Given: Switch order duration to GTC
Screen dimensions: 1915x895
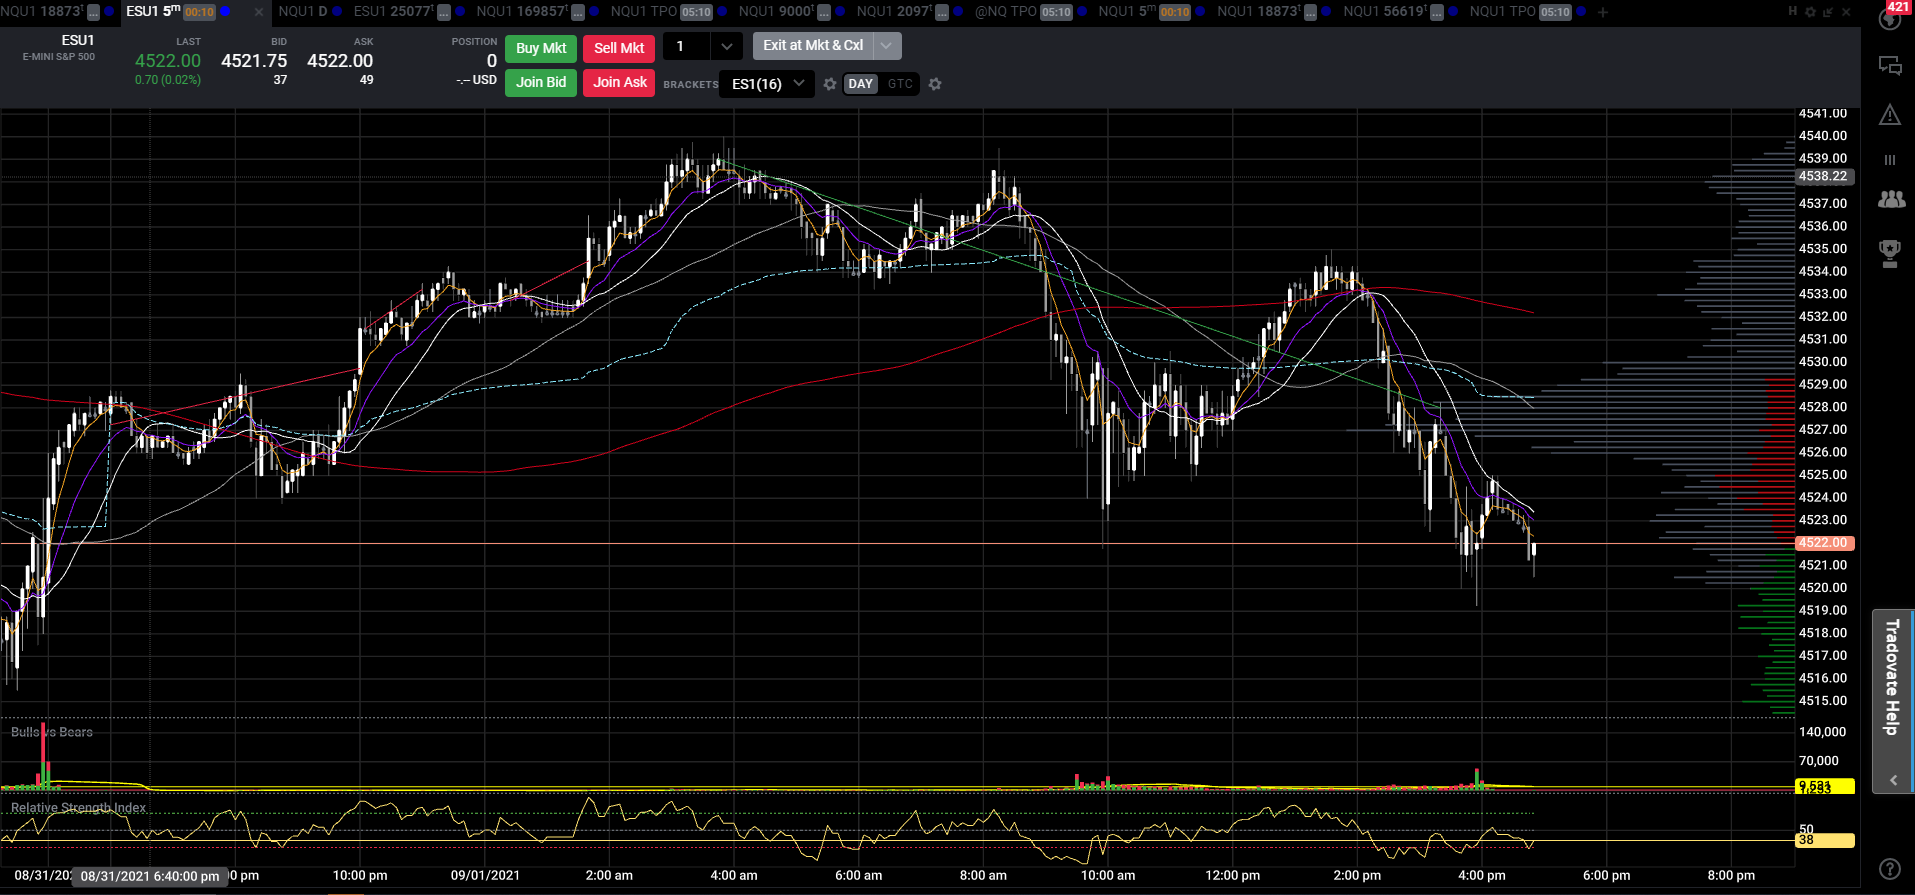Looking at the screenshot, I should pos(900,84).
